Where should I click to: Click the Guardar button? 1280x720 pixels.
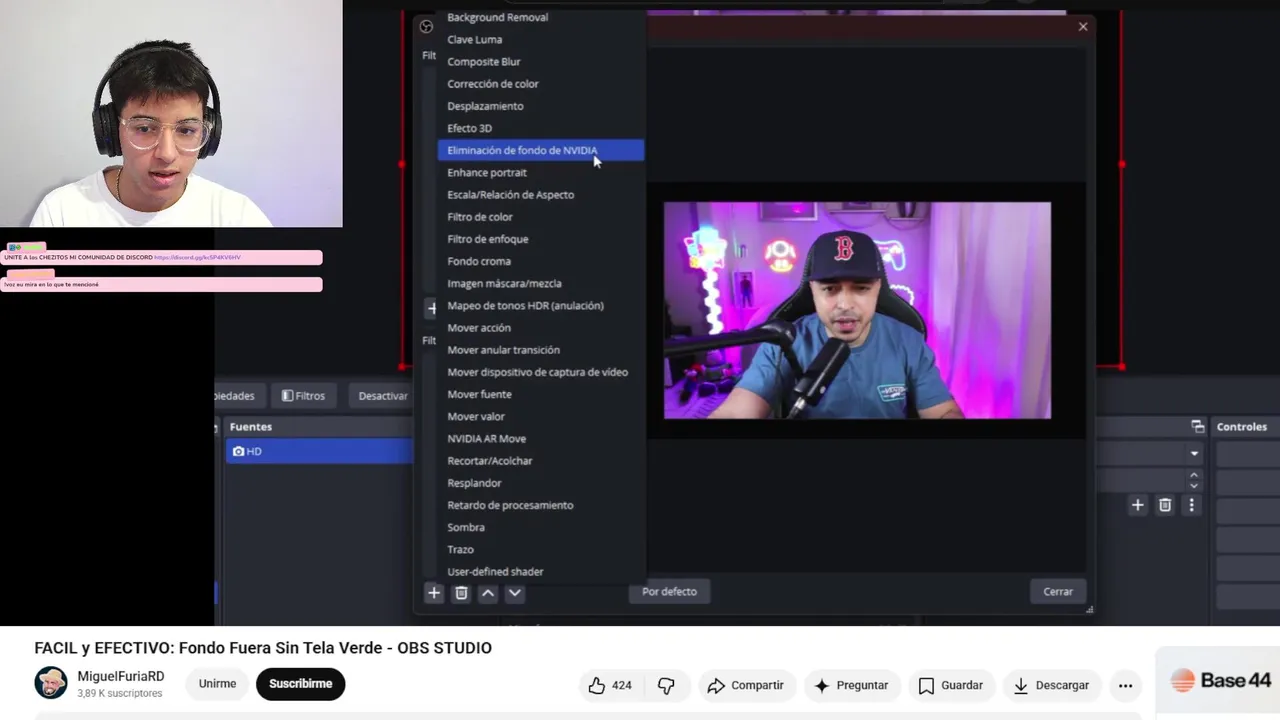tap(951, 685)
